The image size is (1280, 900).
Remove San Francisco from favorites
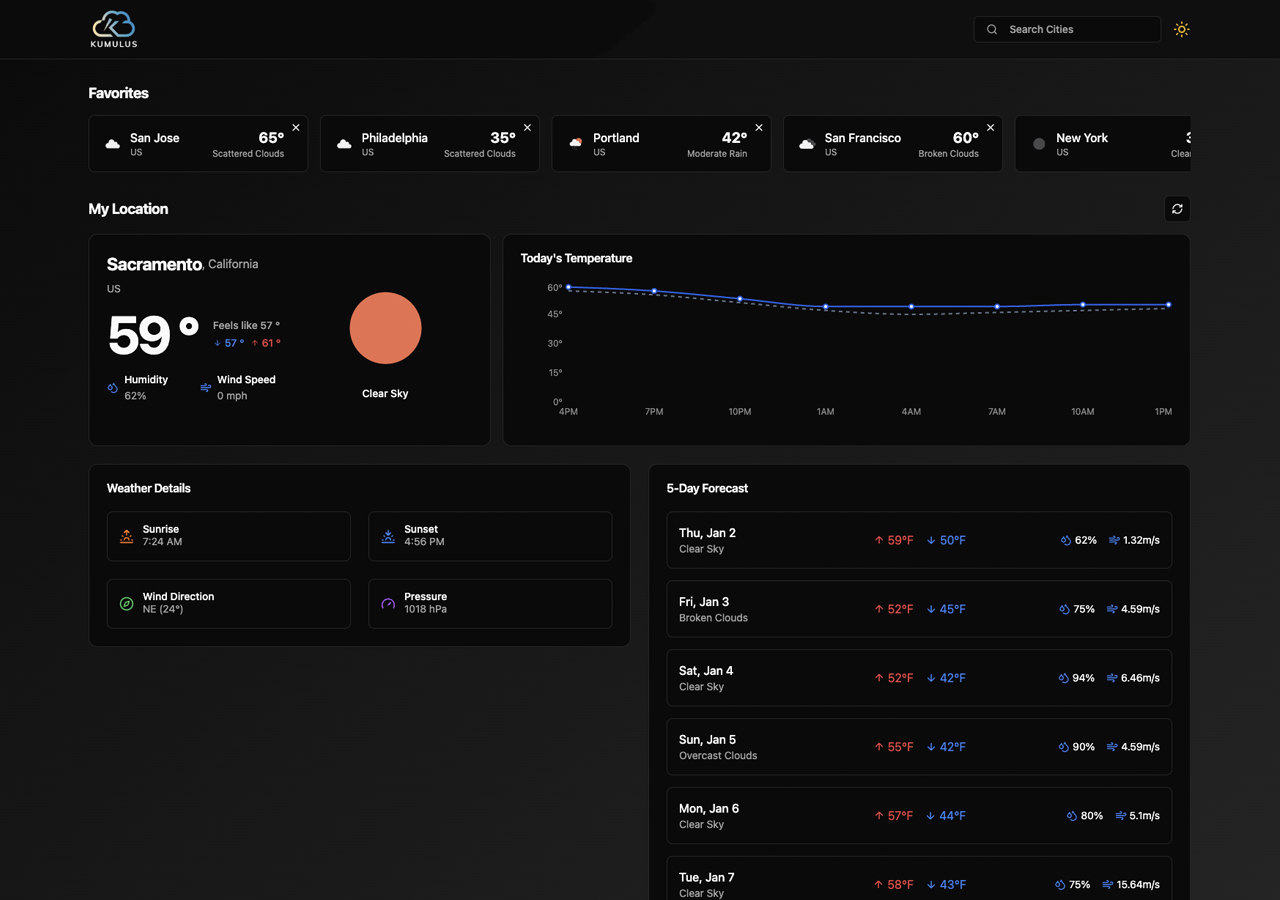[990, 128]
